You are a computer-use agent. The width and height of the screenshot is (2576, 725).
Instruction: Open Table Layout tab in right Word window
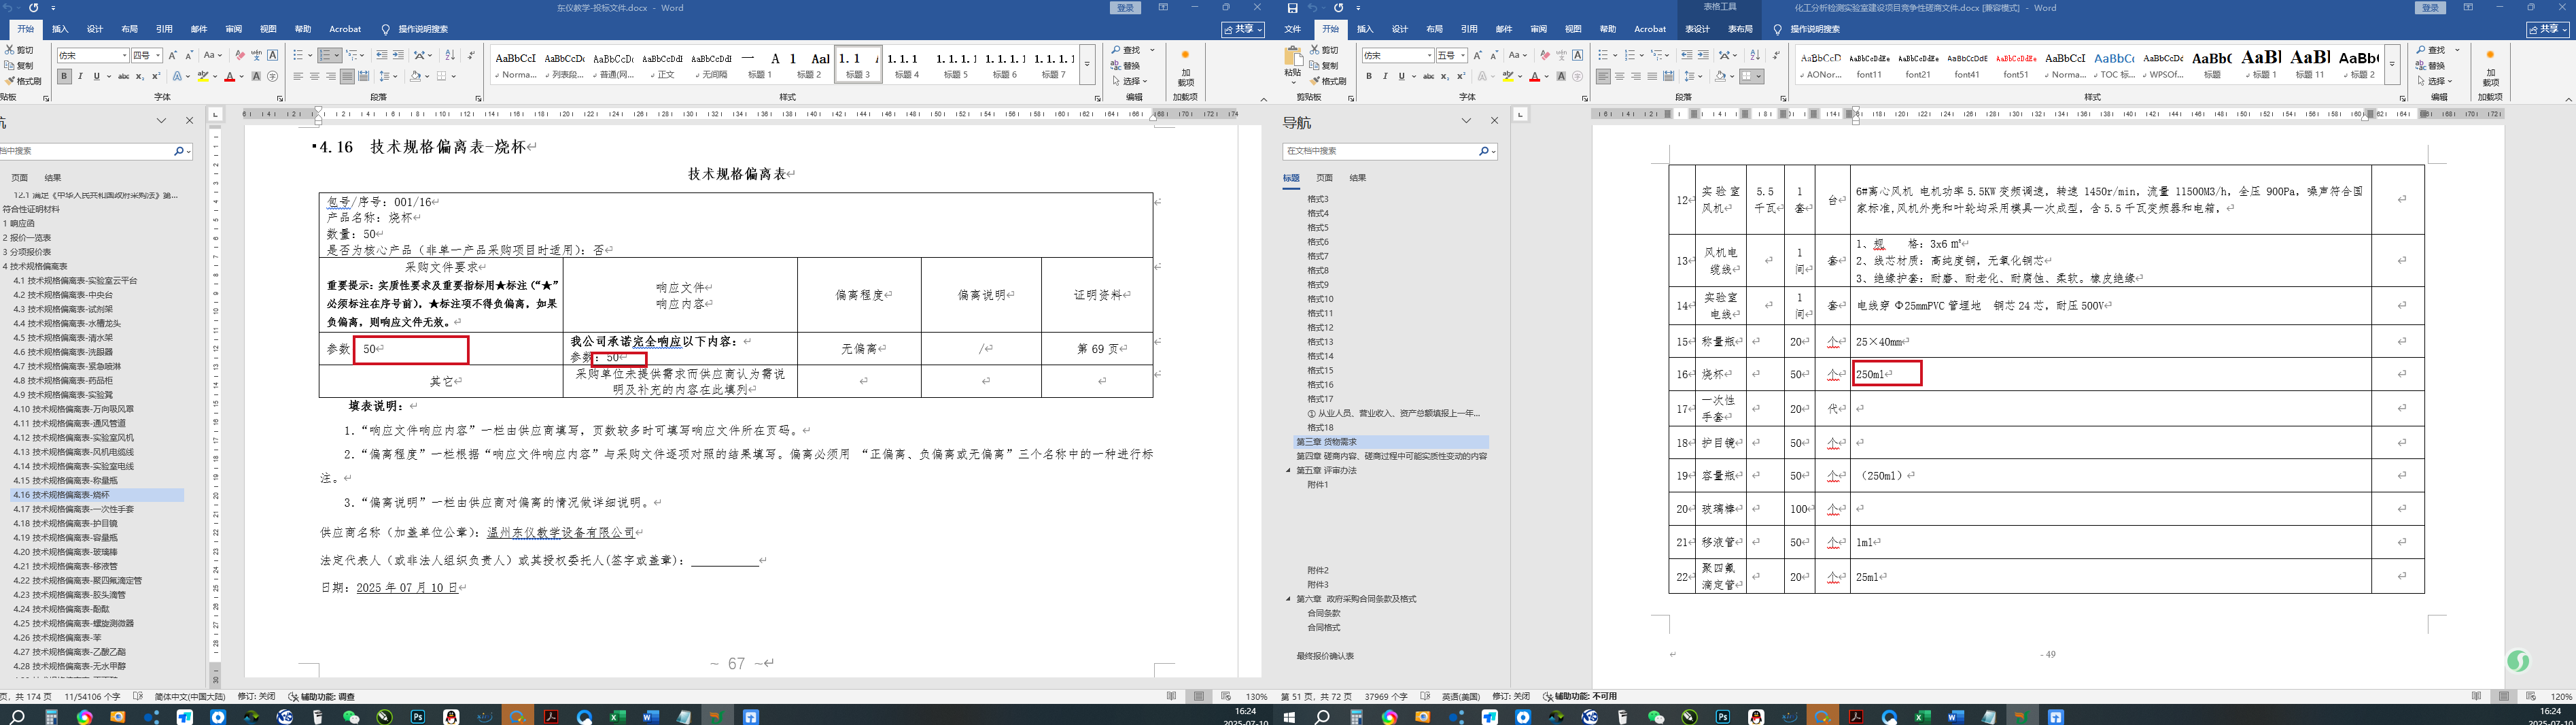pyautogui.click(x=1740, y=29)
